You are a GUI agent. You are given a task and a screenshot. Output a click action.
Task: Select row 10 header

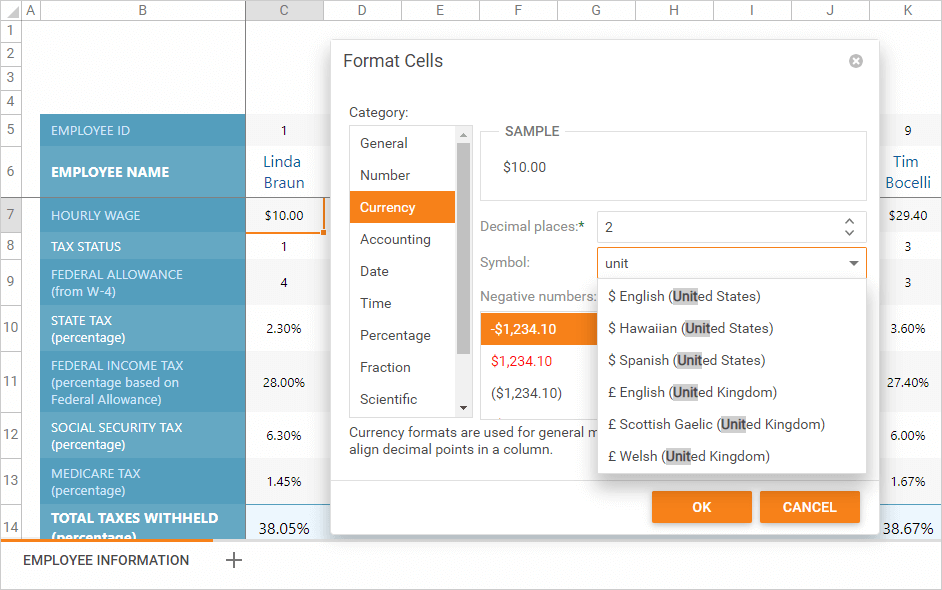coord(10,327)
